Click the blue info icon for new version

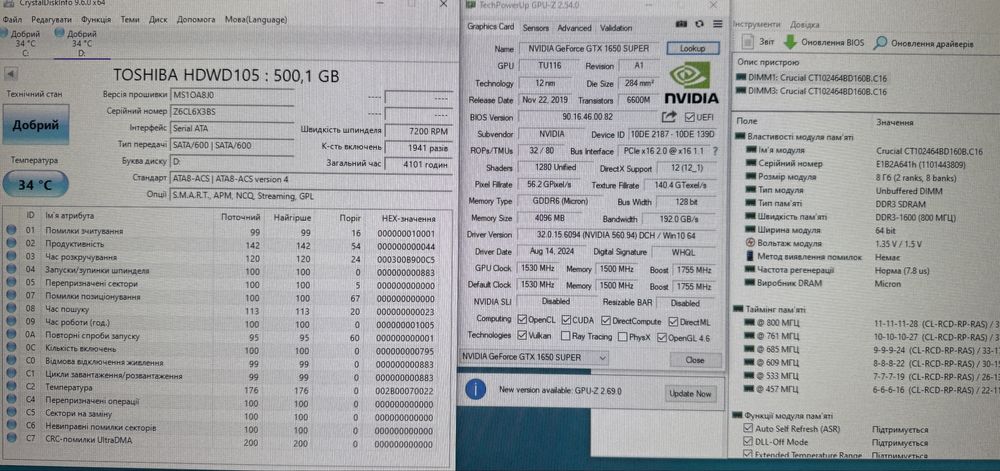click(x=476, y=389)
